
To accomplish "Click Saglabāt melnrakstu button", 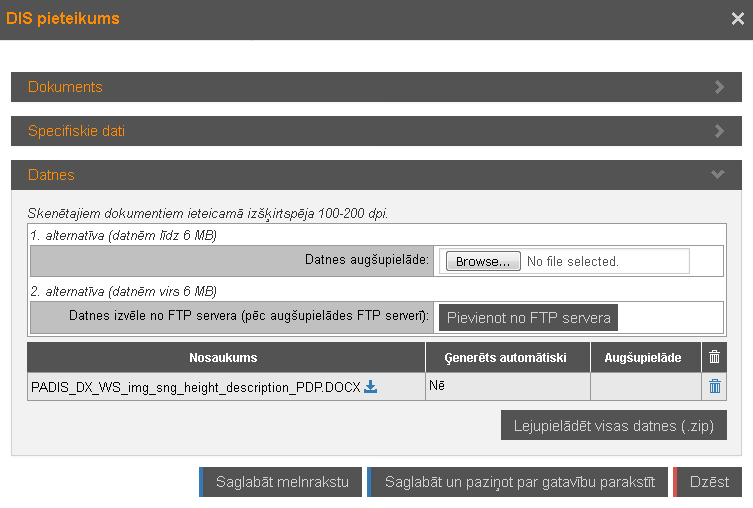I will [280, 481].
